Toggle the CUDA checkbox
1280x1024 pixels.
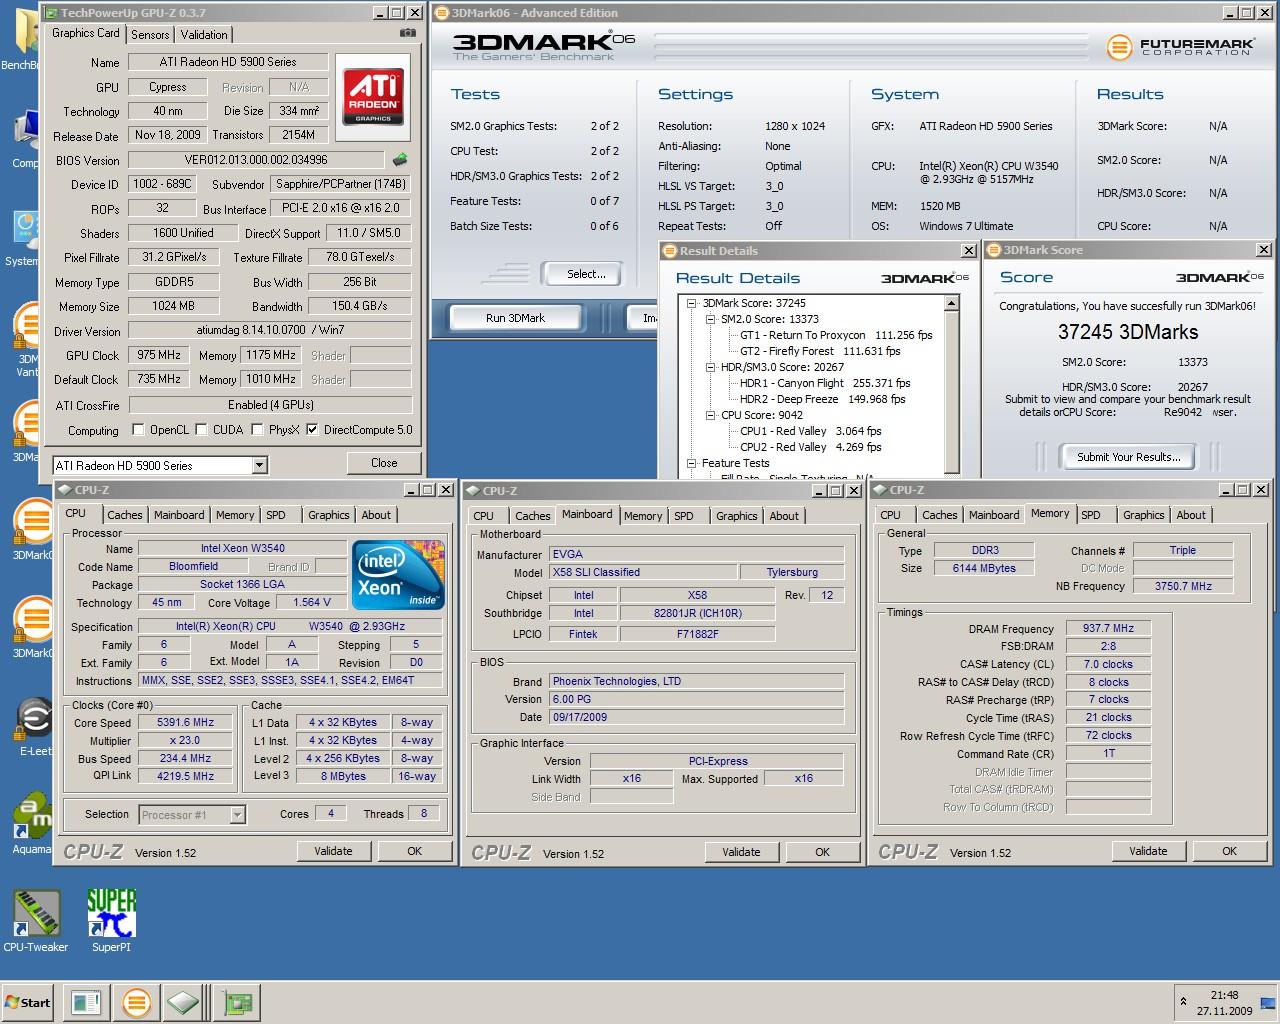click(x=201, y=430)
